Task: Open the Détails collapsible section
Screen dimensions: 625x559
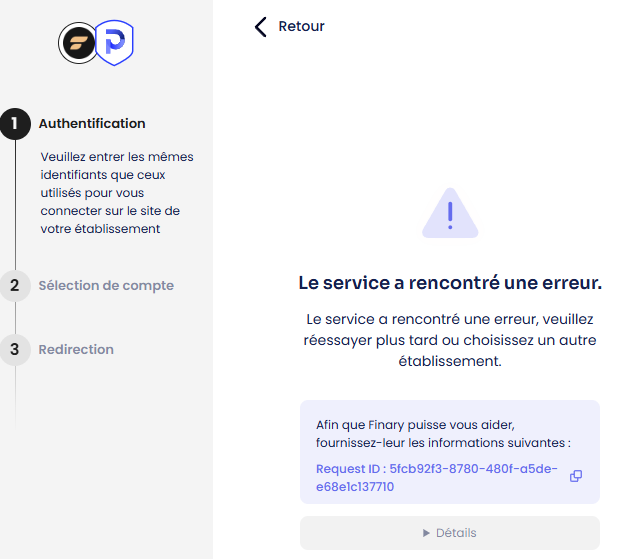Action: (450, 533)
